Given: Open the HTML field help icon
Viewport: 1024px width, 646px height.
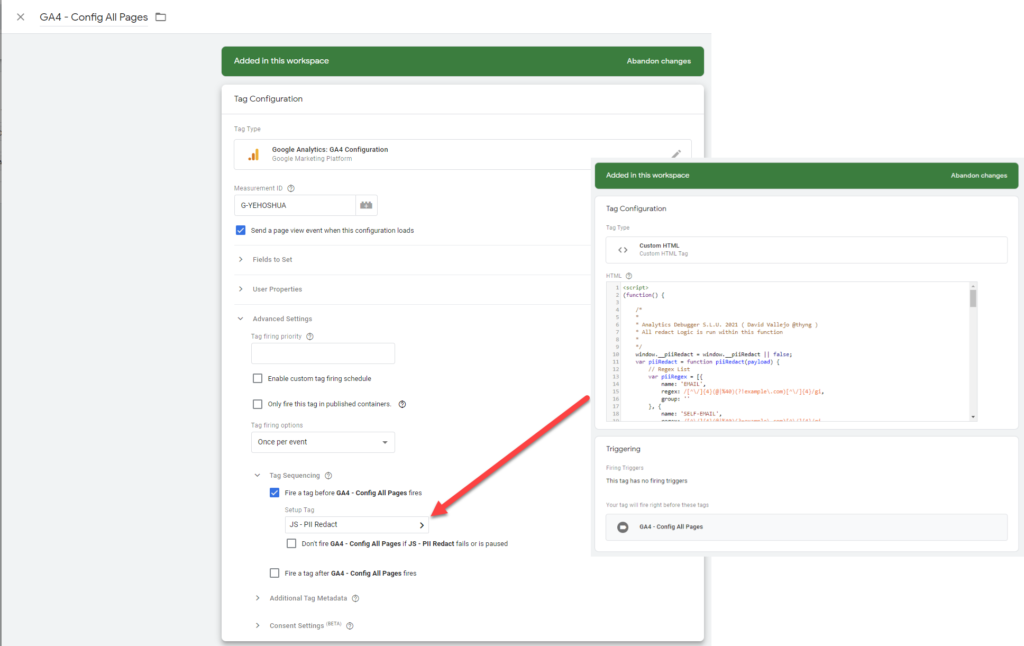Looking at the screenshot, I should click(x=629, y=276).
